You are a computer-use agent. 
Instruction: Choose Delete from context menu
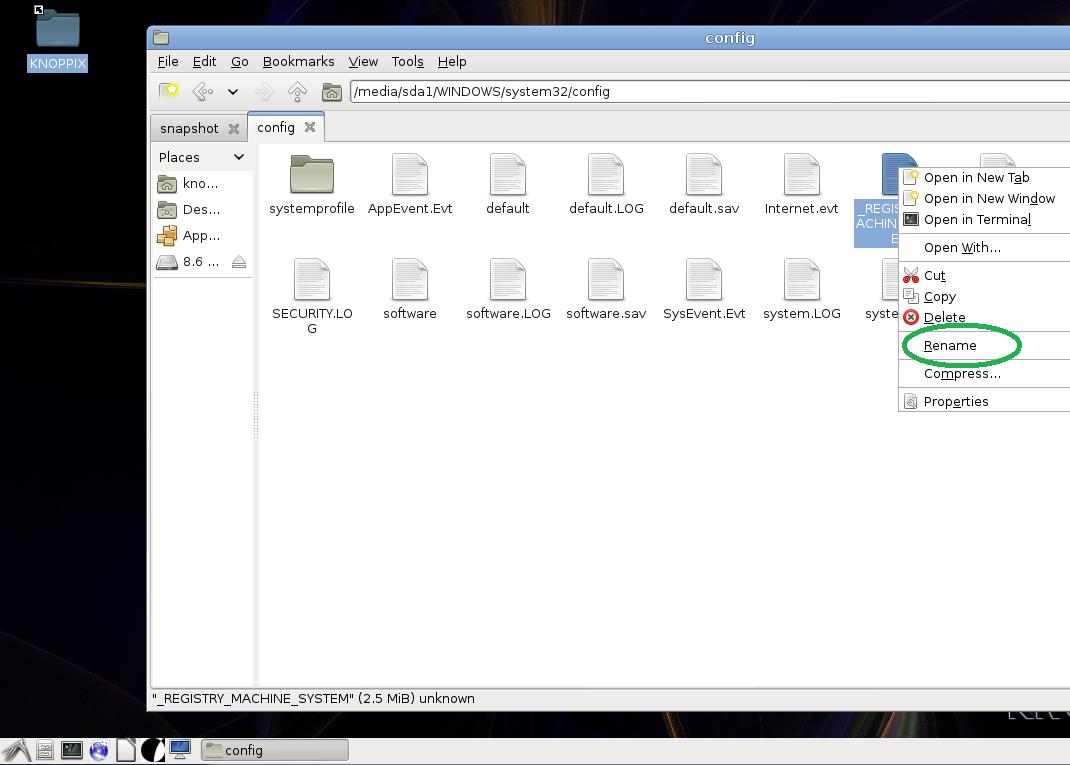click(984, 317)
